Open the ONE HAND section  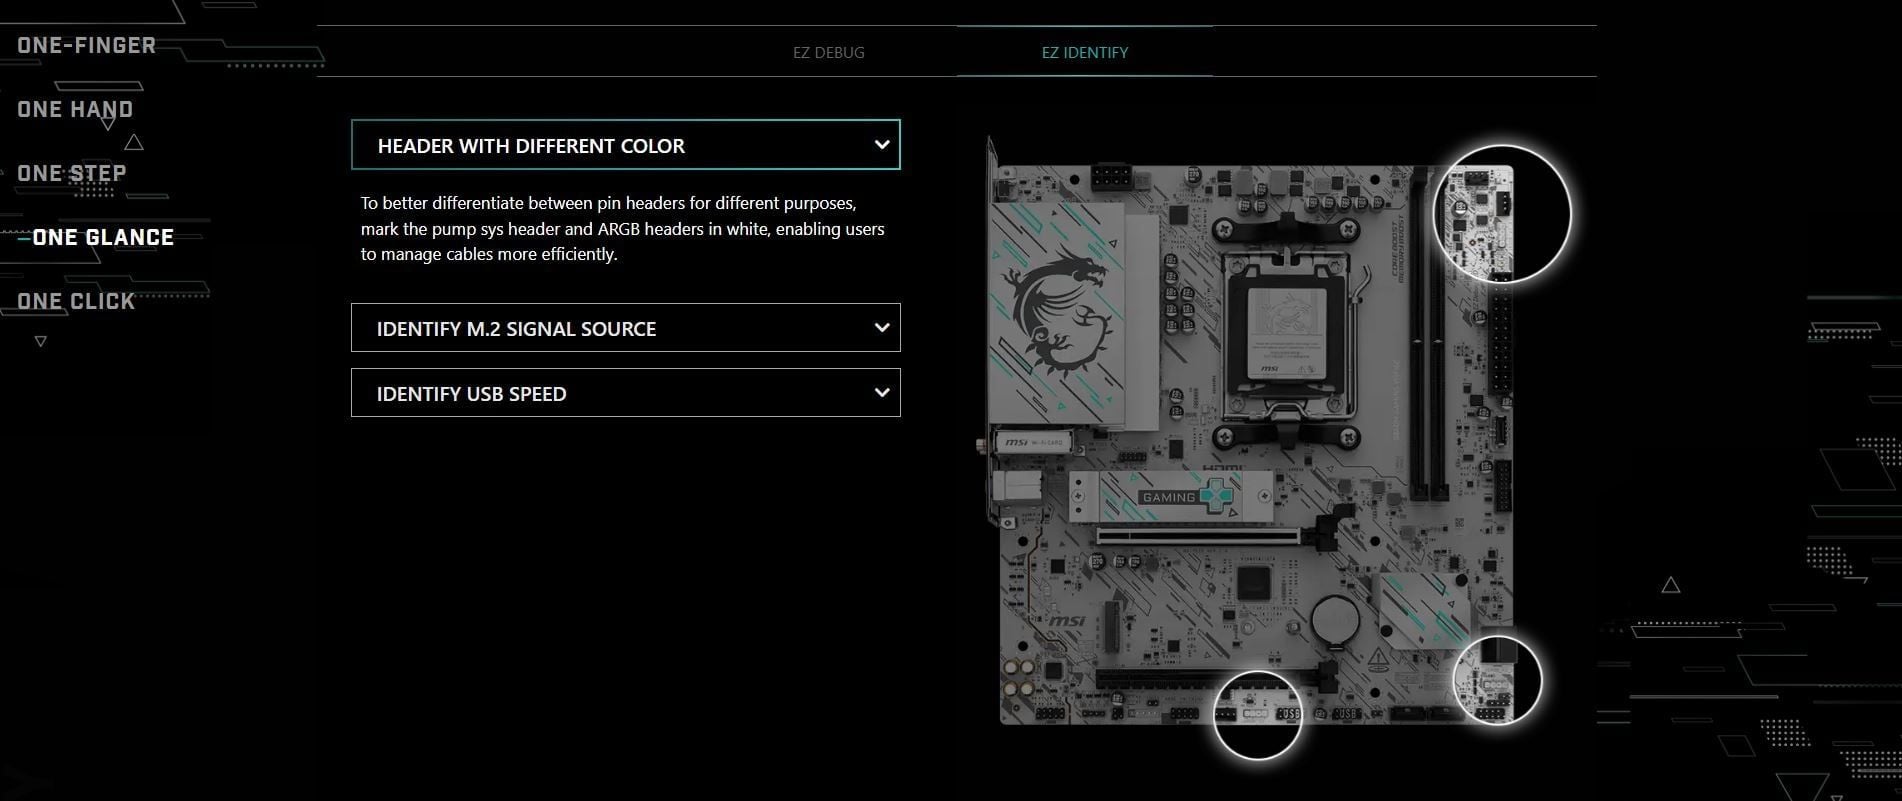pyautogui.click(x=75, y=110)
